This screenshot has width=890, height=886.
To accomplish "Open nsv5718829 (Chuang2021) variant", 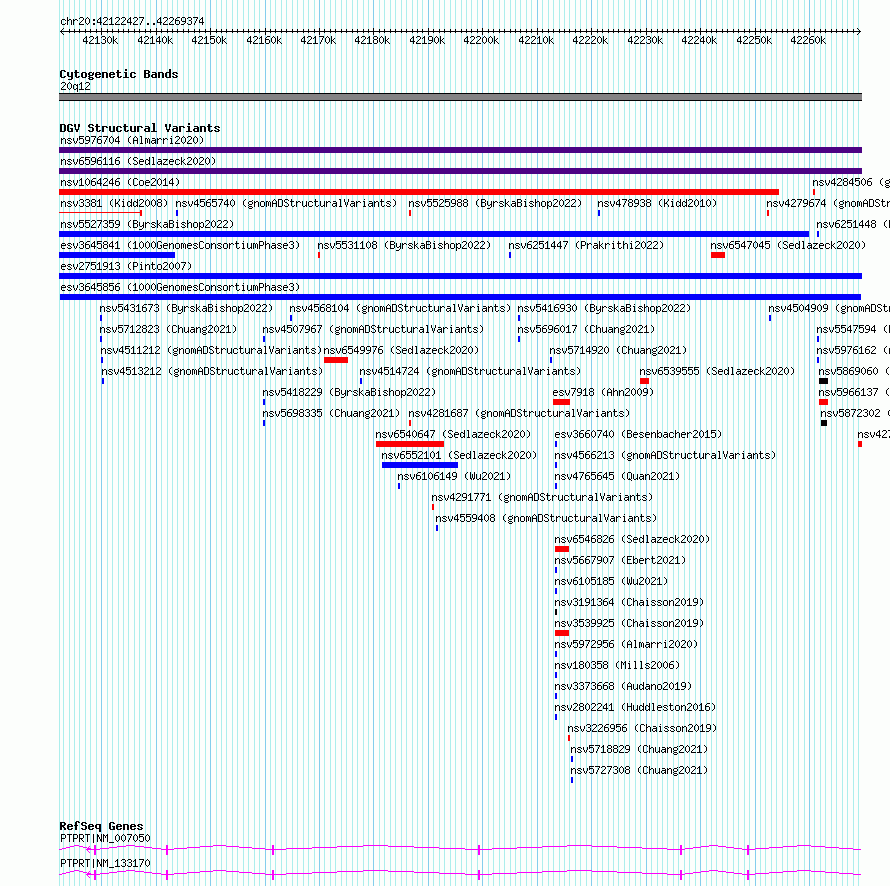I will 639,749.
